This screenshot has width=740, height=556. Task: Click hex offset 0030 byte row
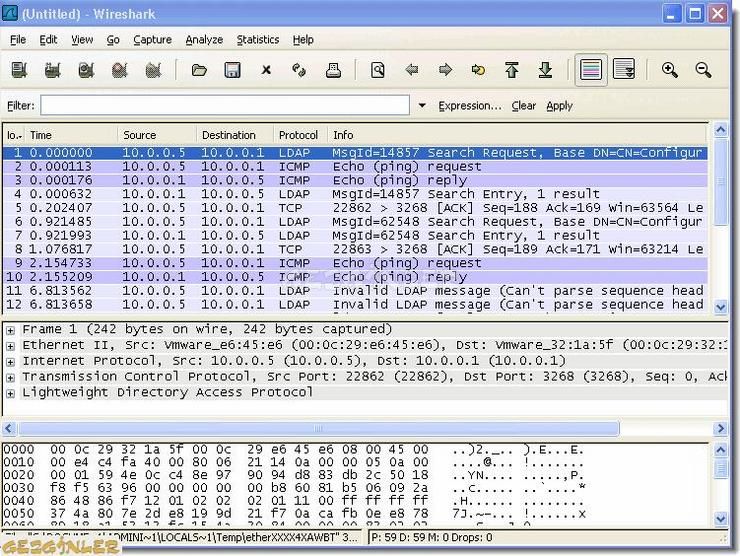coord(294,488)
